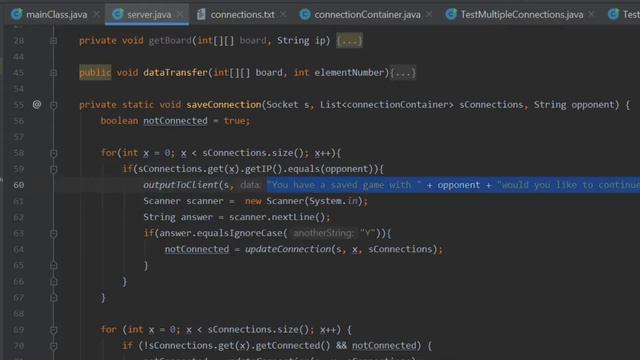The width and height of the screenshot is (640, 360).
Task: Click the {...} placeholder after getBoard
Action: click(x=349, y=40)
